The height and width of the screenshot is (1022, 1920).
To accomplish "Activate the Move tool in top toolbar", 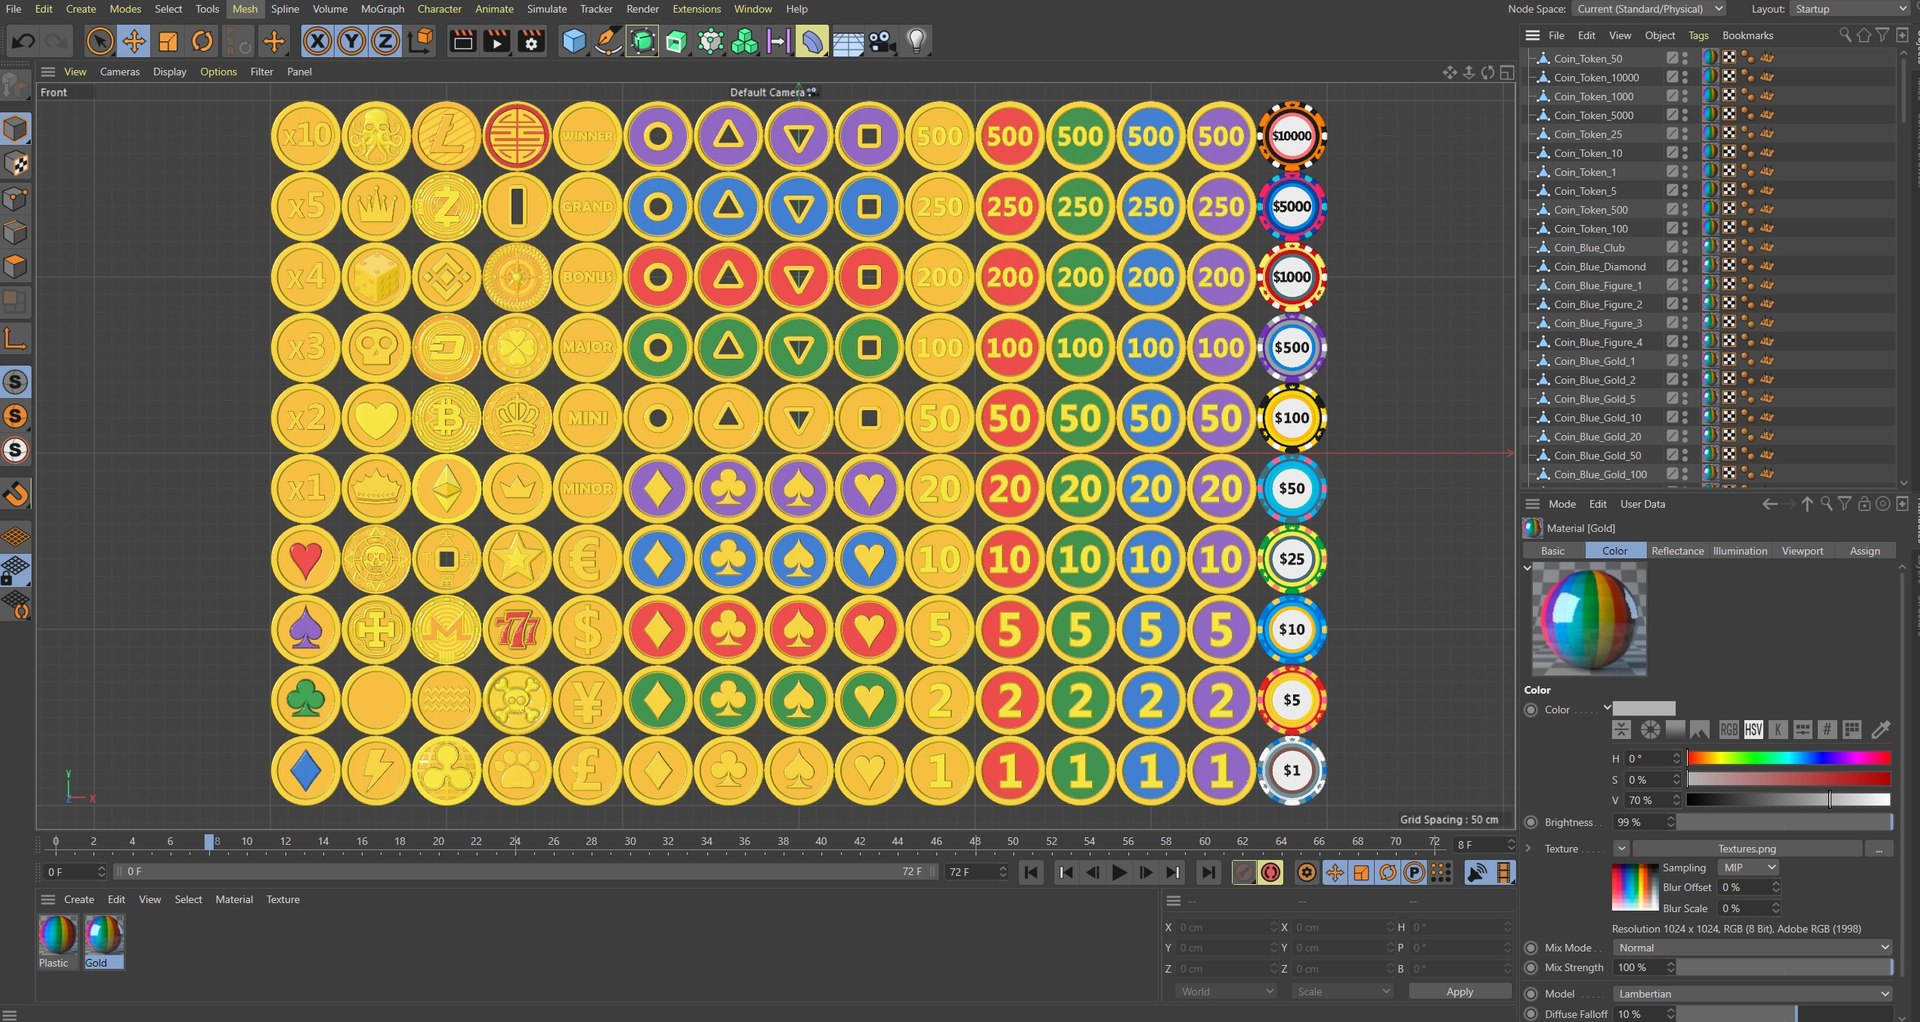I will coord(133,41).
